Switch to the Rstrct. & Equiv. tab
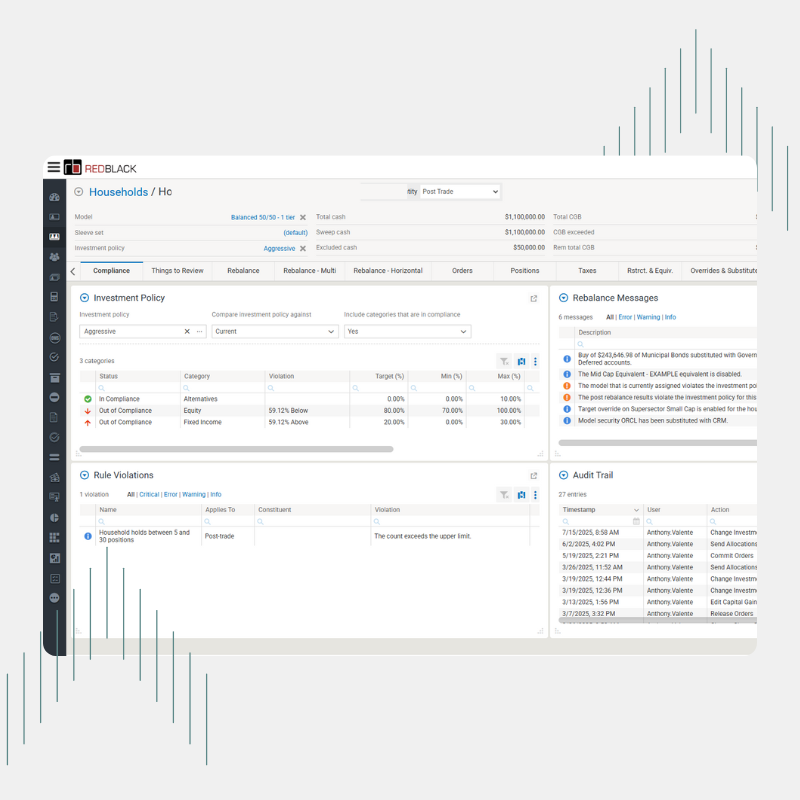800x800 pixels. (649, 271)
